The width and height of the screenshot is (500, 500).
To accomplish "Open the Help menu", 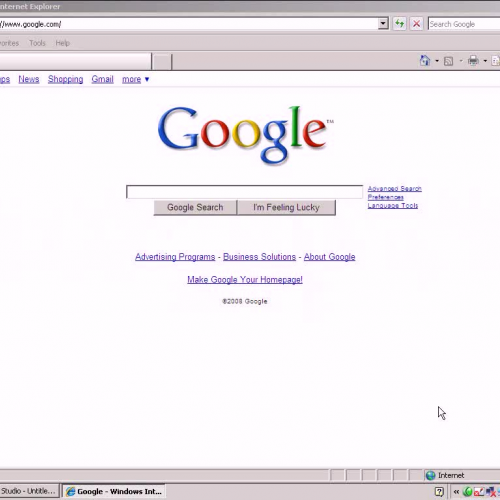I will point(63,43).
